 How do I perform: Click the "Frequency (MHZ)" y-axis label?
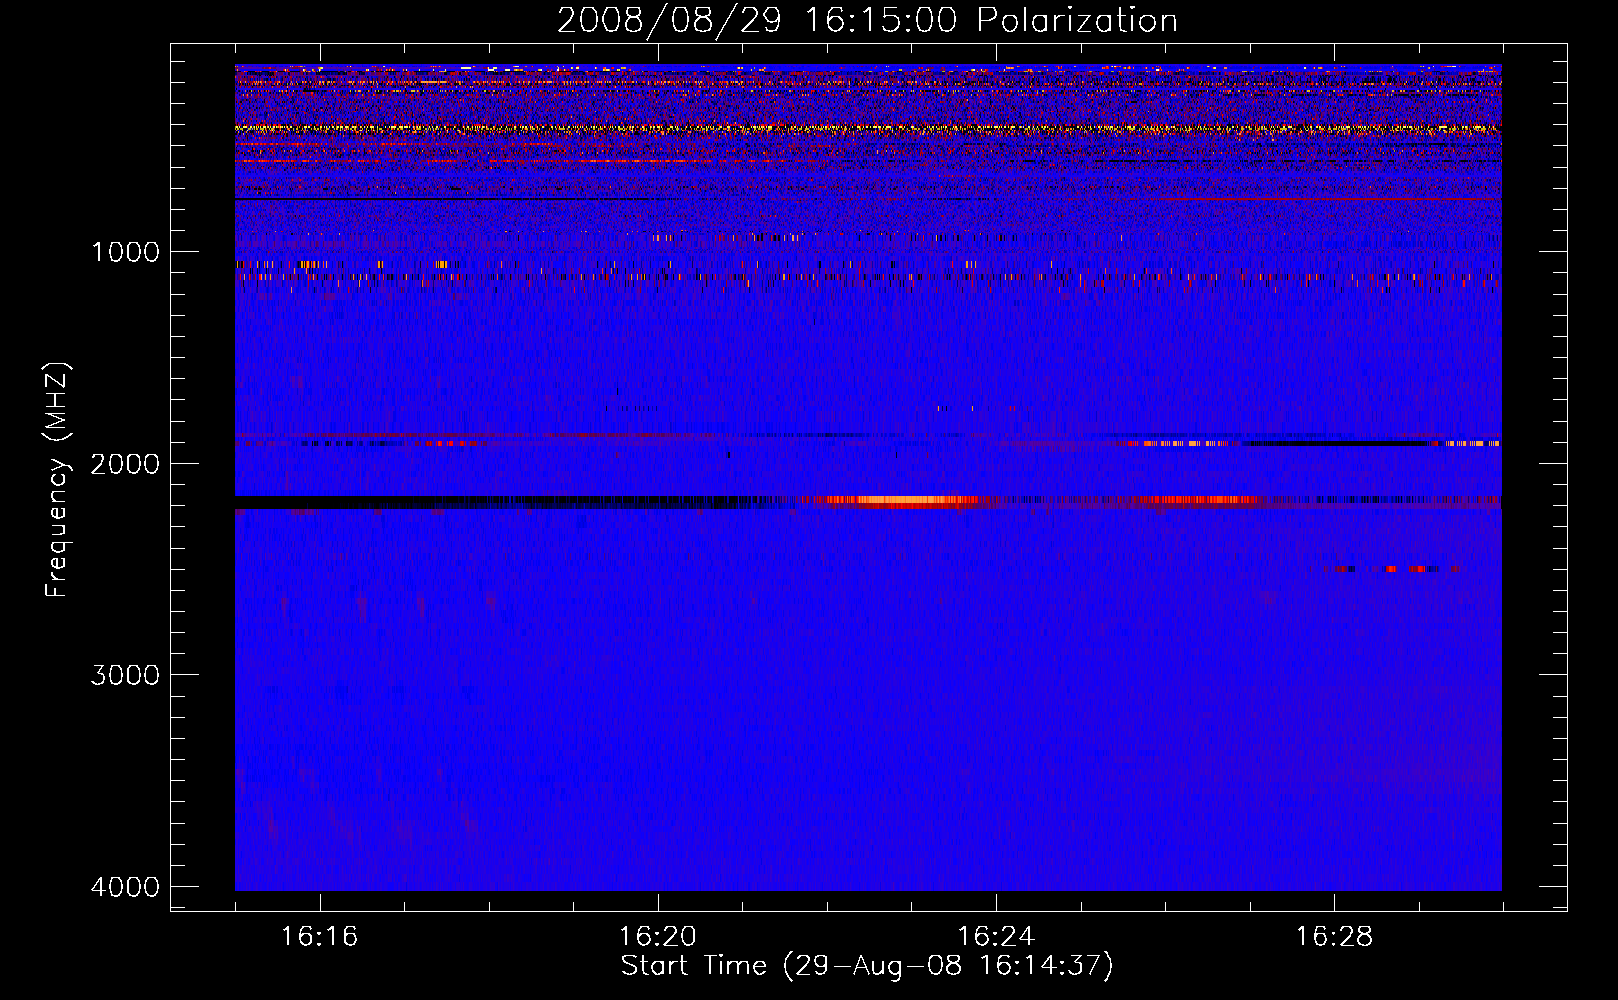click(x=58, y=480)
